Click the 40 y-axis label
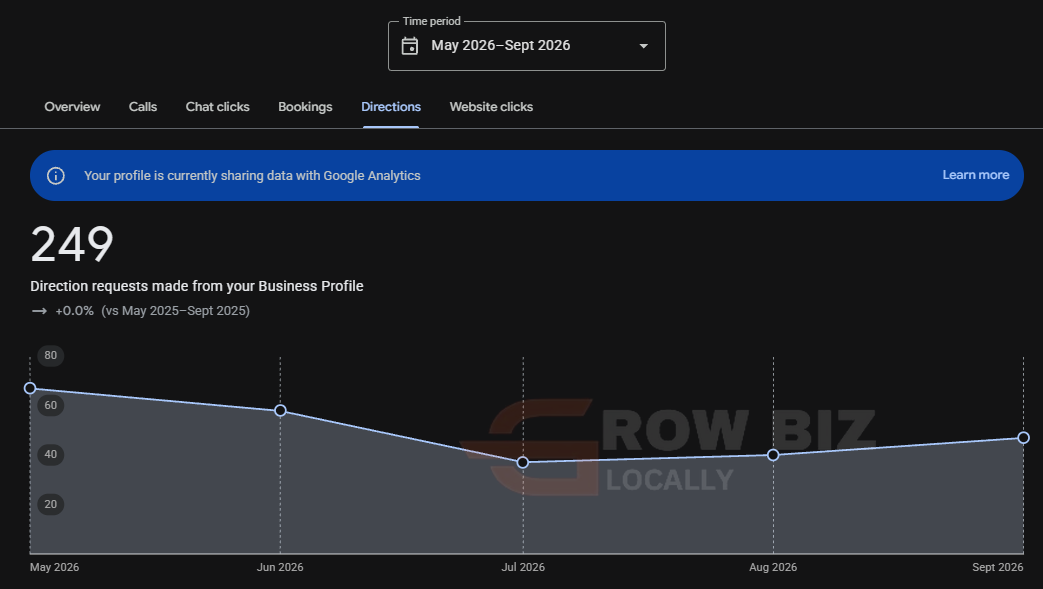Viewport: 1043px width, 589px height. tap(51, 455)
